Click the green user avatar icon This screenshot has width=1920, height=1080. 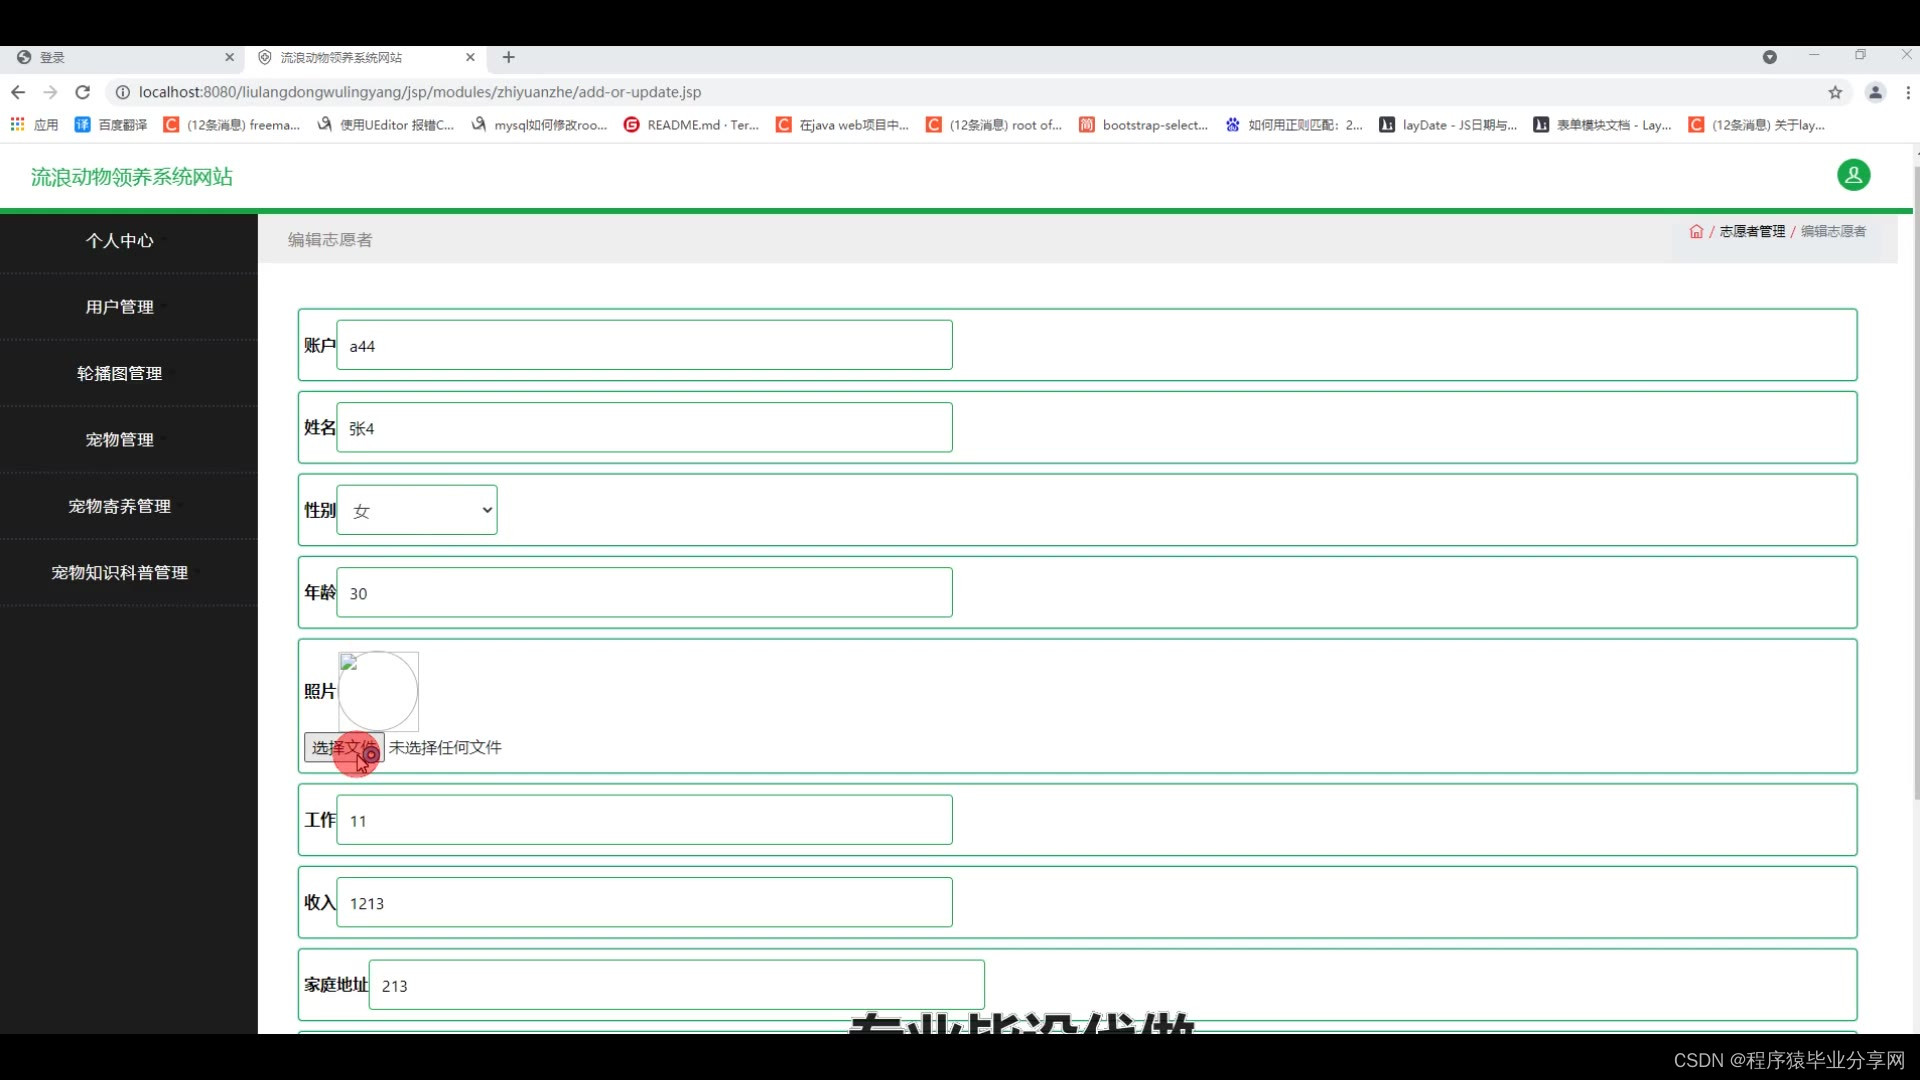[1853, 175]
